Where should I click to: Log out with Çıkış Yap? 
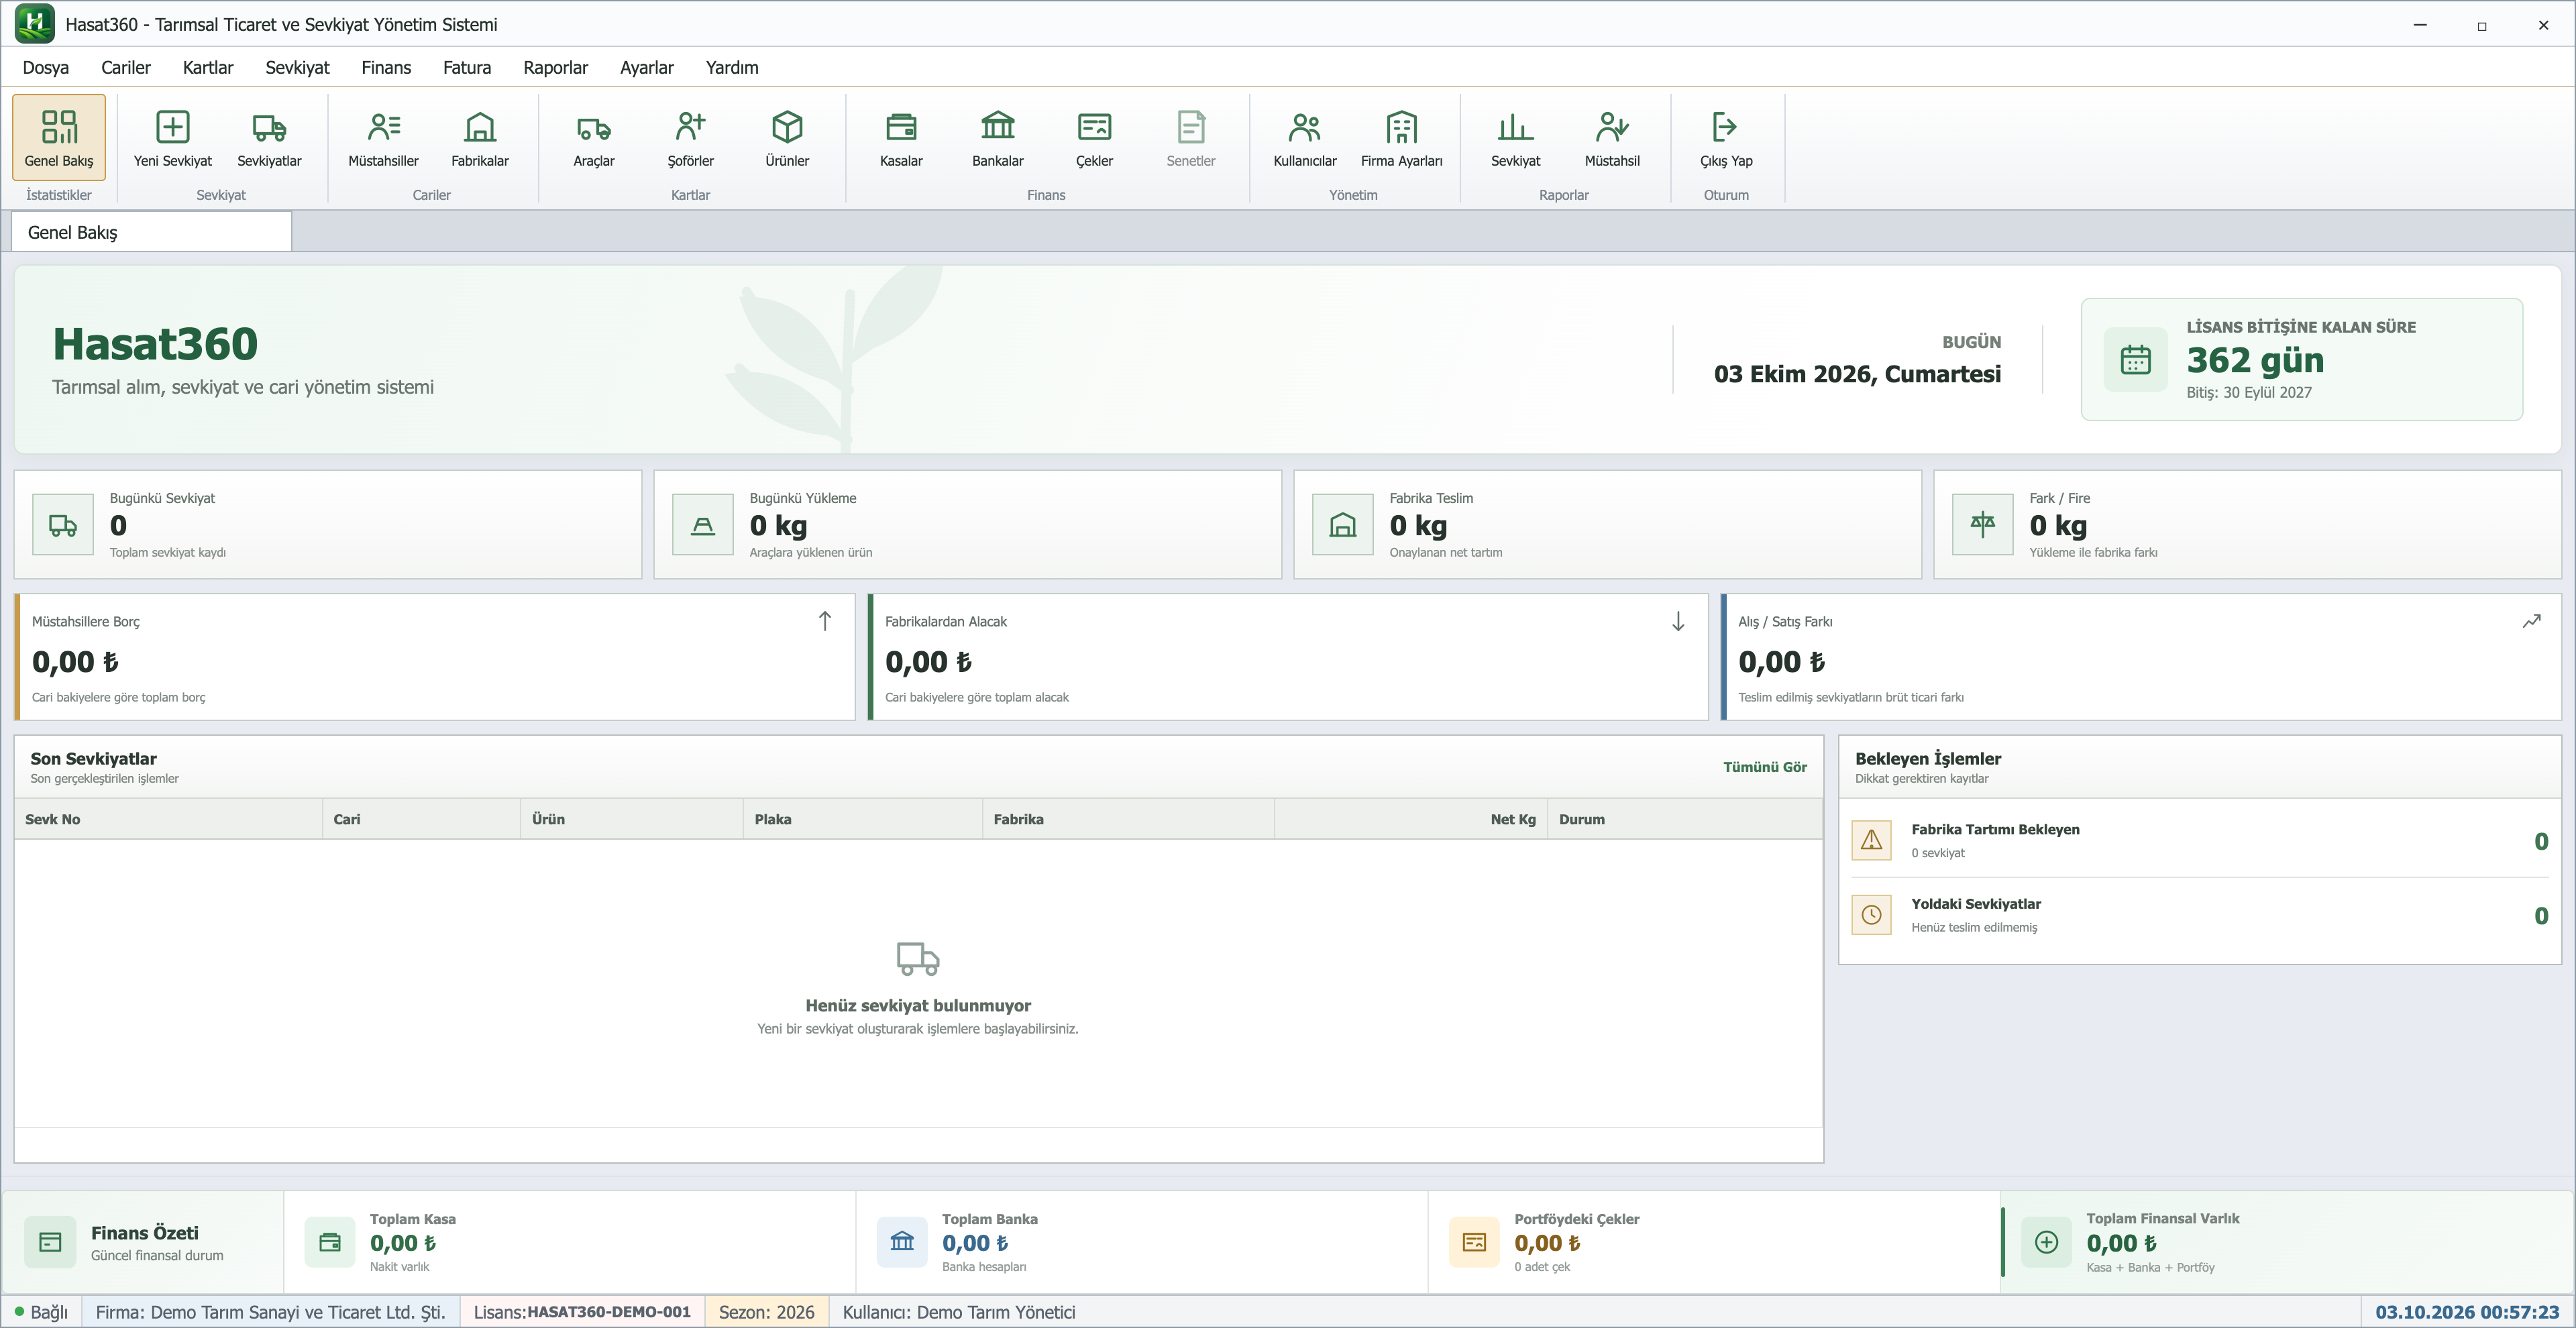1726,137
